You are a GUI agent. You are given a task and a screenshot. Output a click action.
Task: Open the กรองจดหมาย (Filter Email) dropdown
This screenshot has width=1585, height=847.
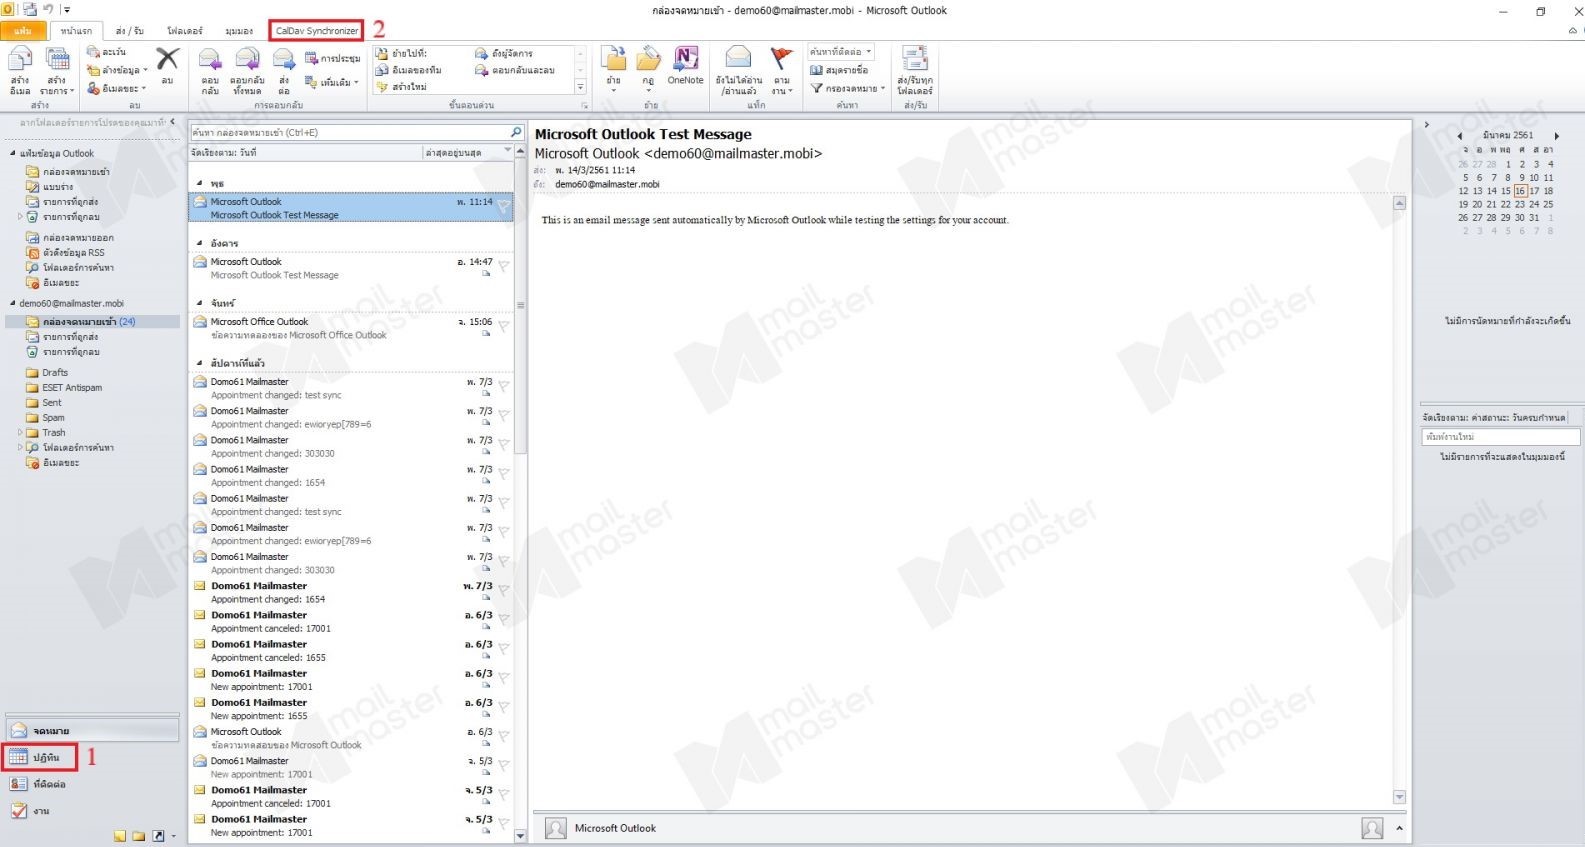click(847, 88)
